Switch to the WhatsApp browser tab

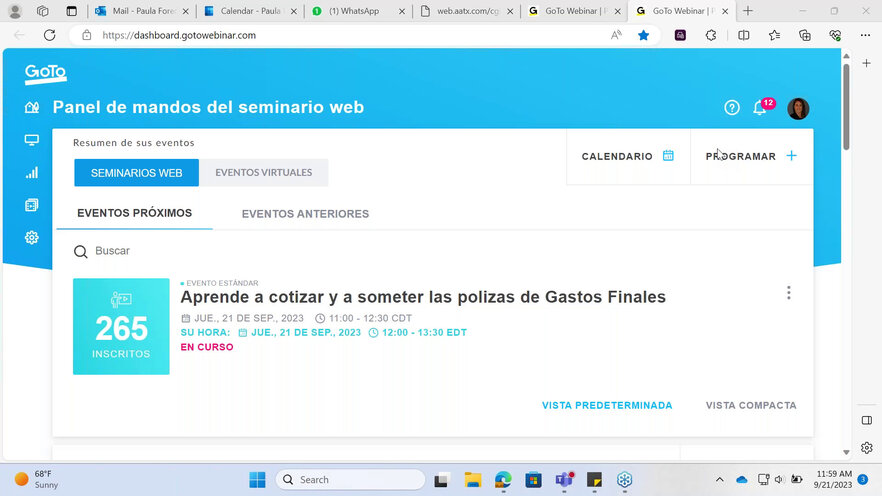coord(358,11)
